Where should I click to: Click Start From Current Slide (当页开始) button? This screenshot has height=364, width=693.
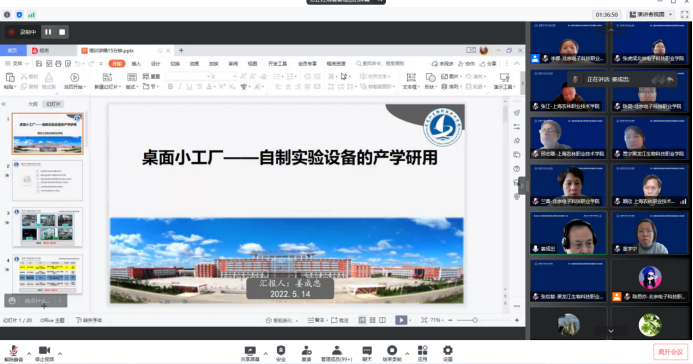click(x=74, y=81)
